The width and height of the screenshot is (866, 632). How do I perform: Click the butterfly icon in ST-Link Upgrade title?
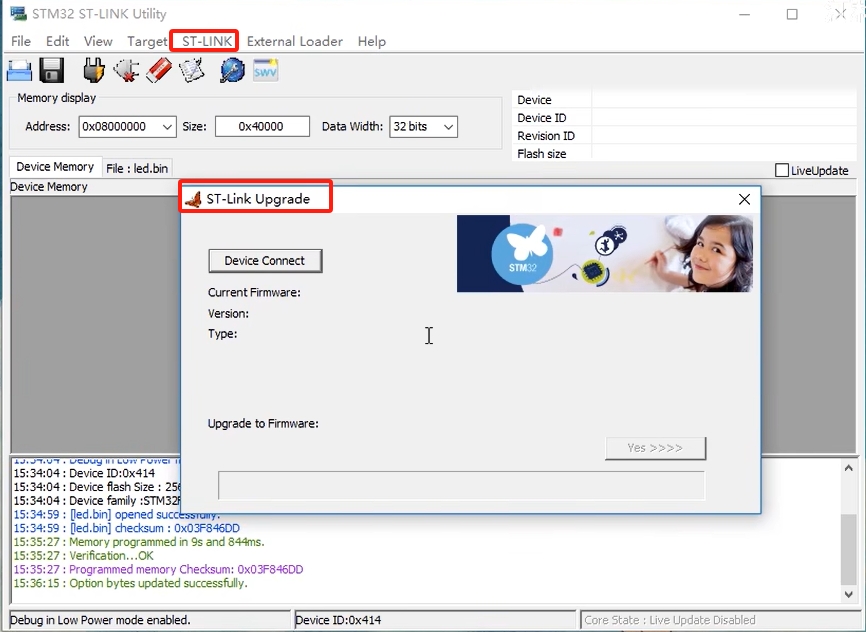(x=193, y=199)
